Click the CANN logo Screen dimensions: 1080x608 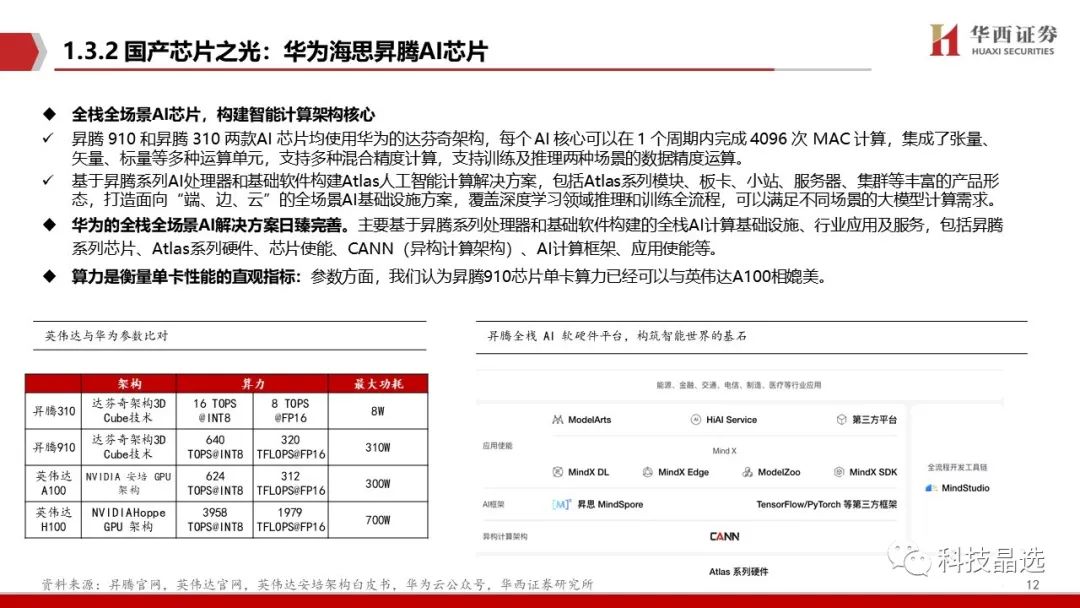tap(724, 536)
